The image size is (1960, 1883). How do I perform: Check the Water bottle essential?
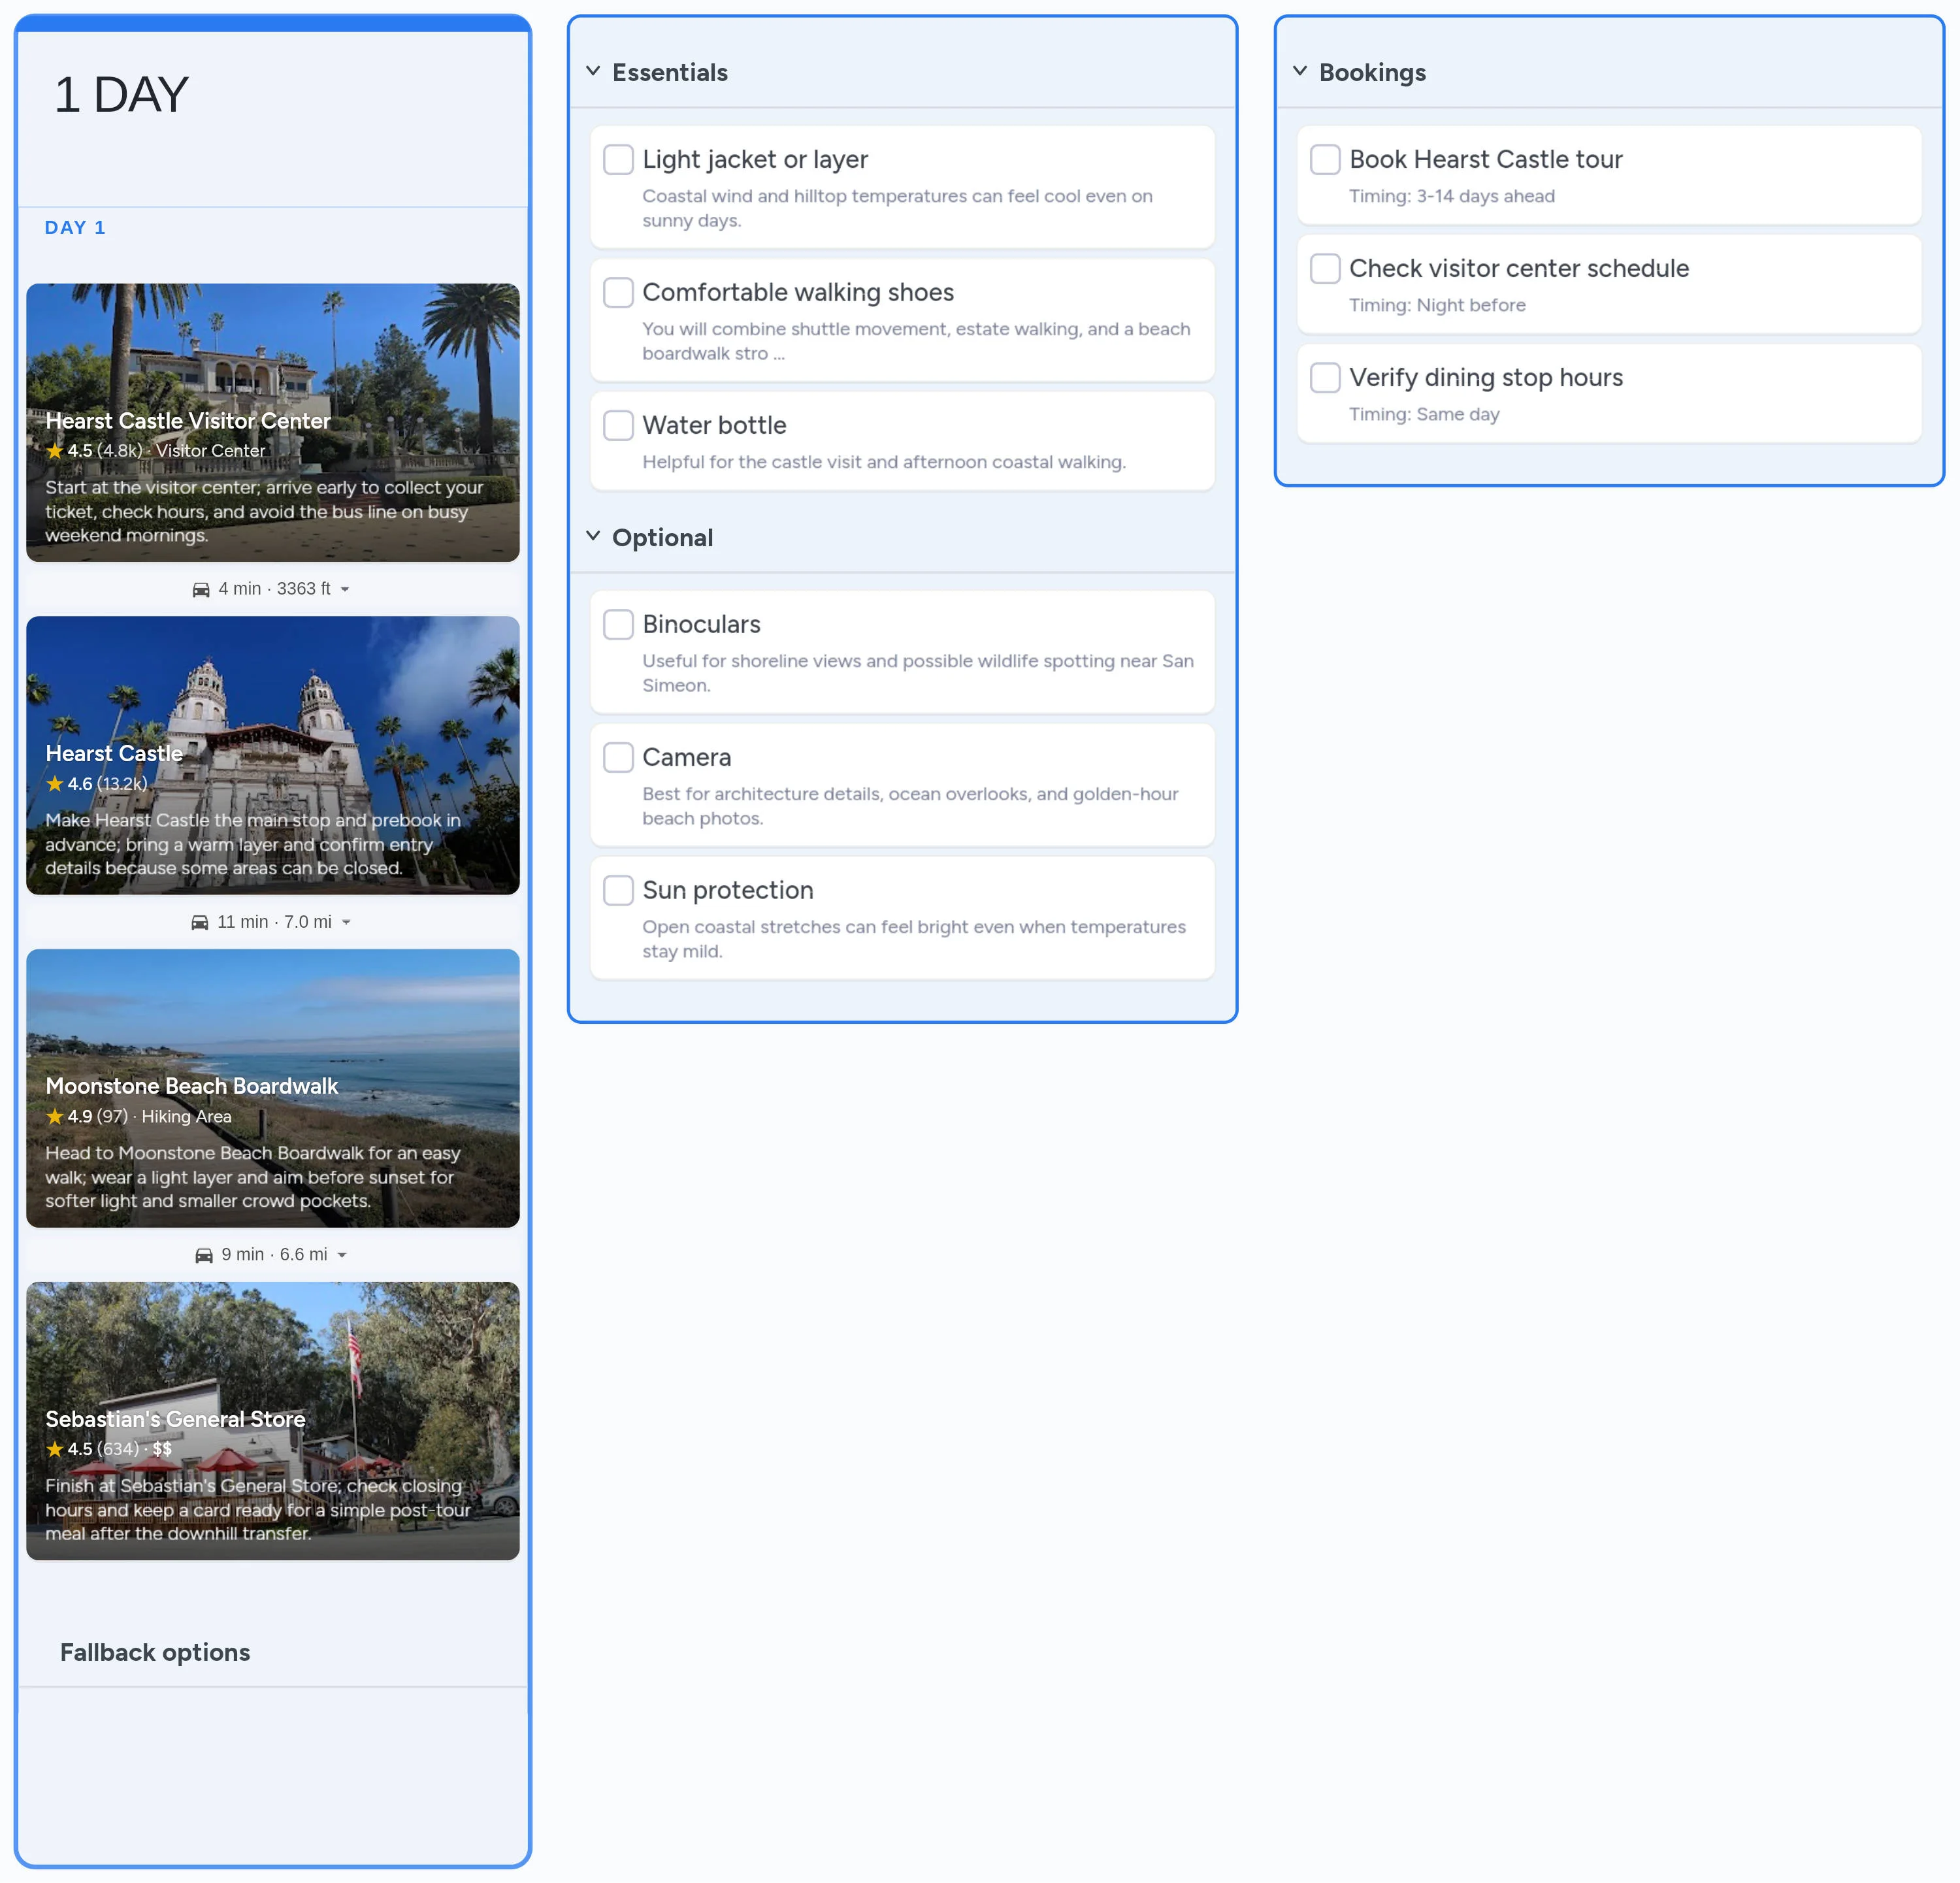(x=618, y=425)
